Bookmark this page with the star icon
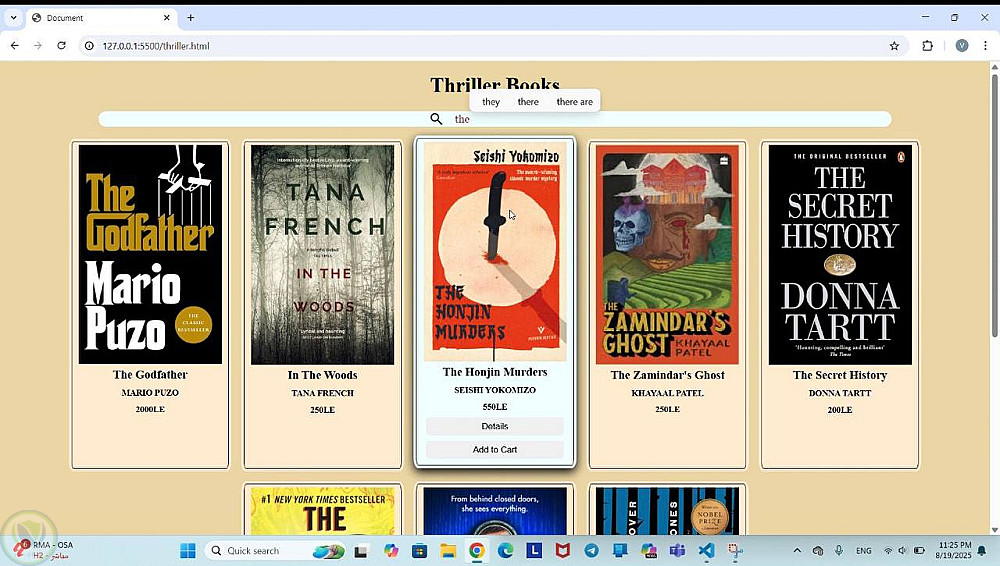The width and height of the screenshot is (1000, 566). pyautogui.click(x=894, y=46)
